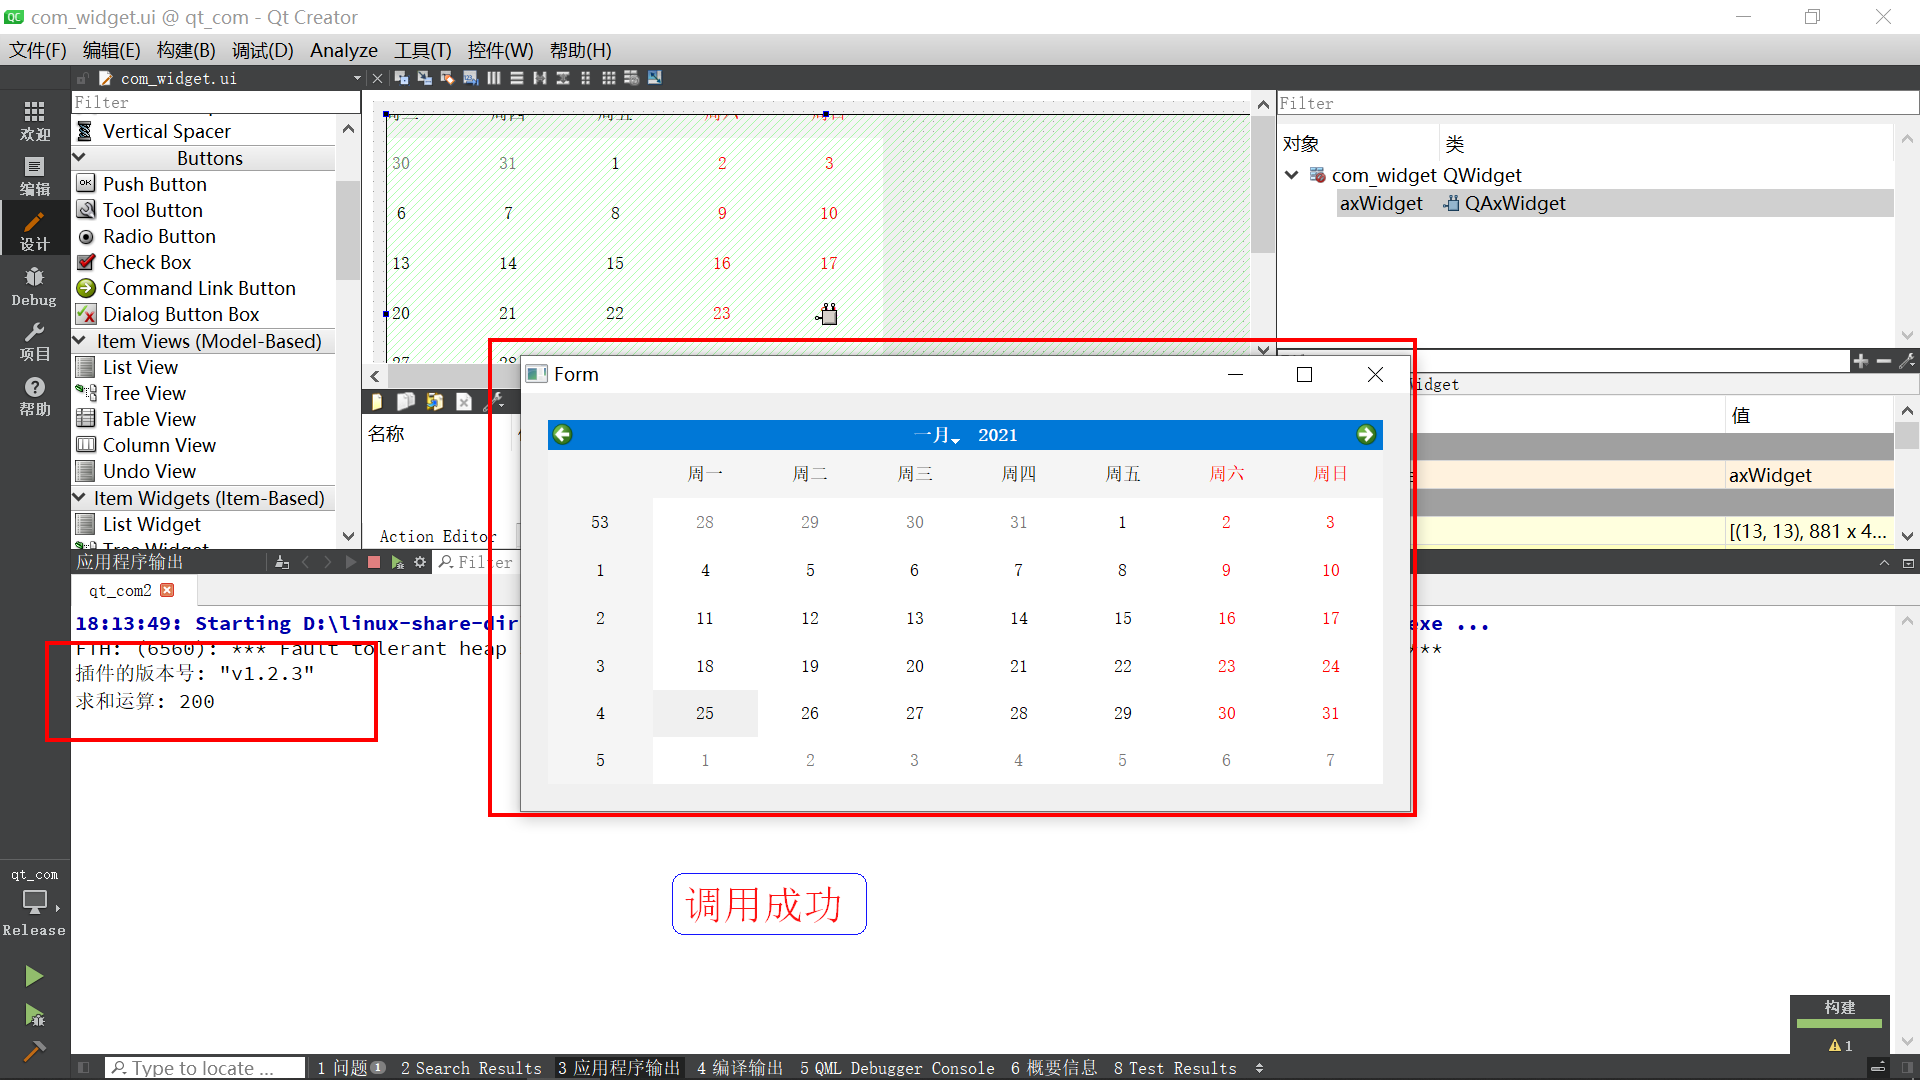This screenshot has width=1920, height=1080.
Task: Select the Check Box widget
Action: (x=146, y=262)
